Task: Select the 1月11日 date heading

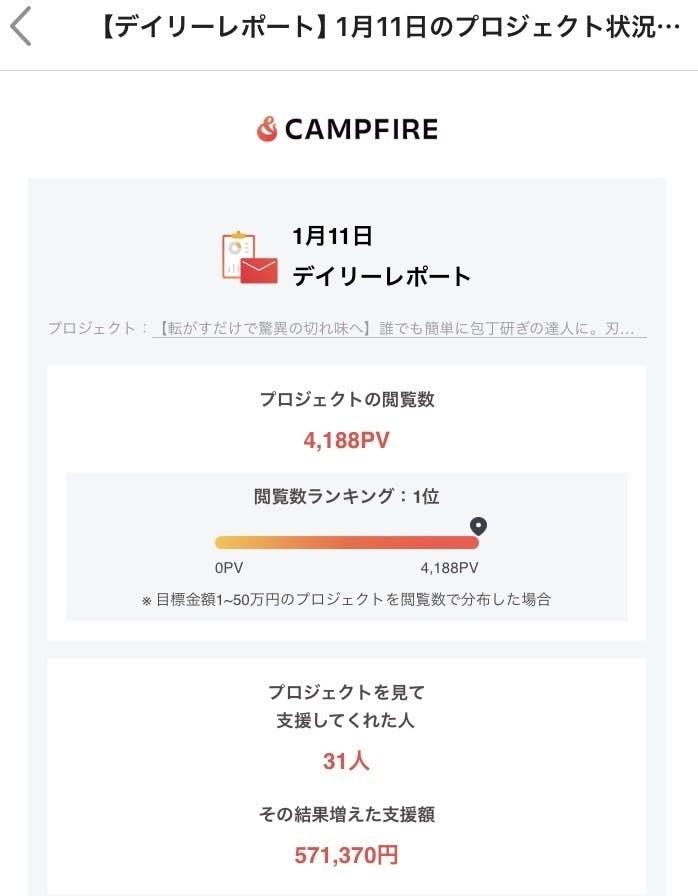Action: 332,236
